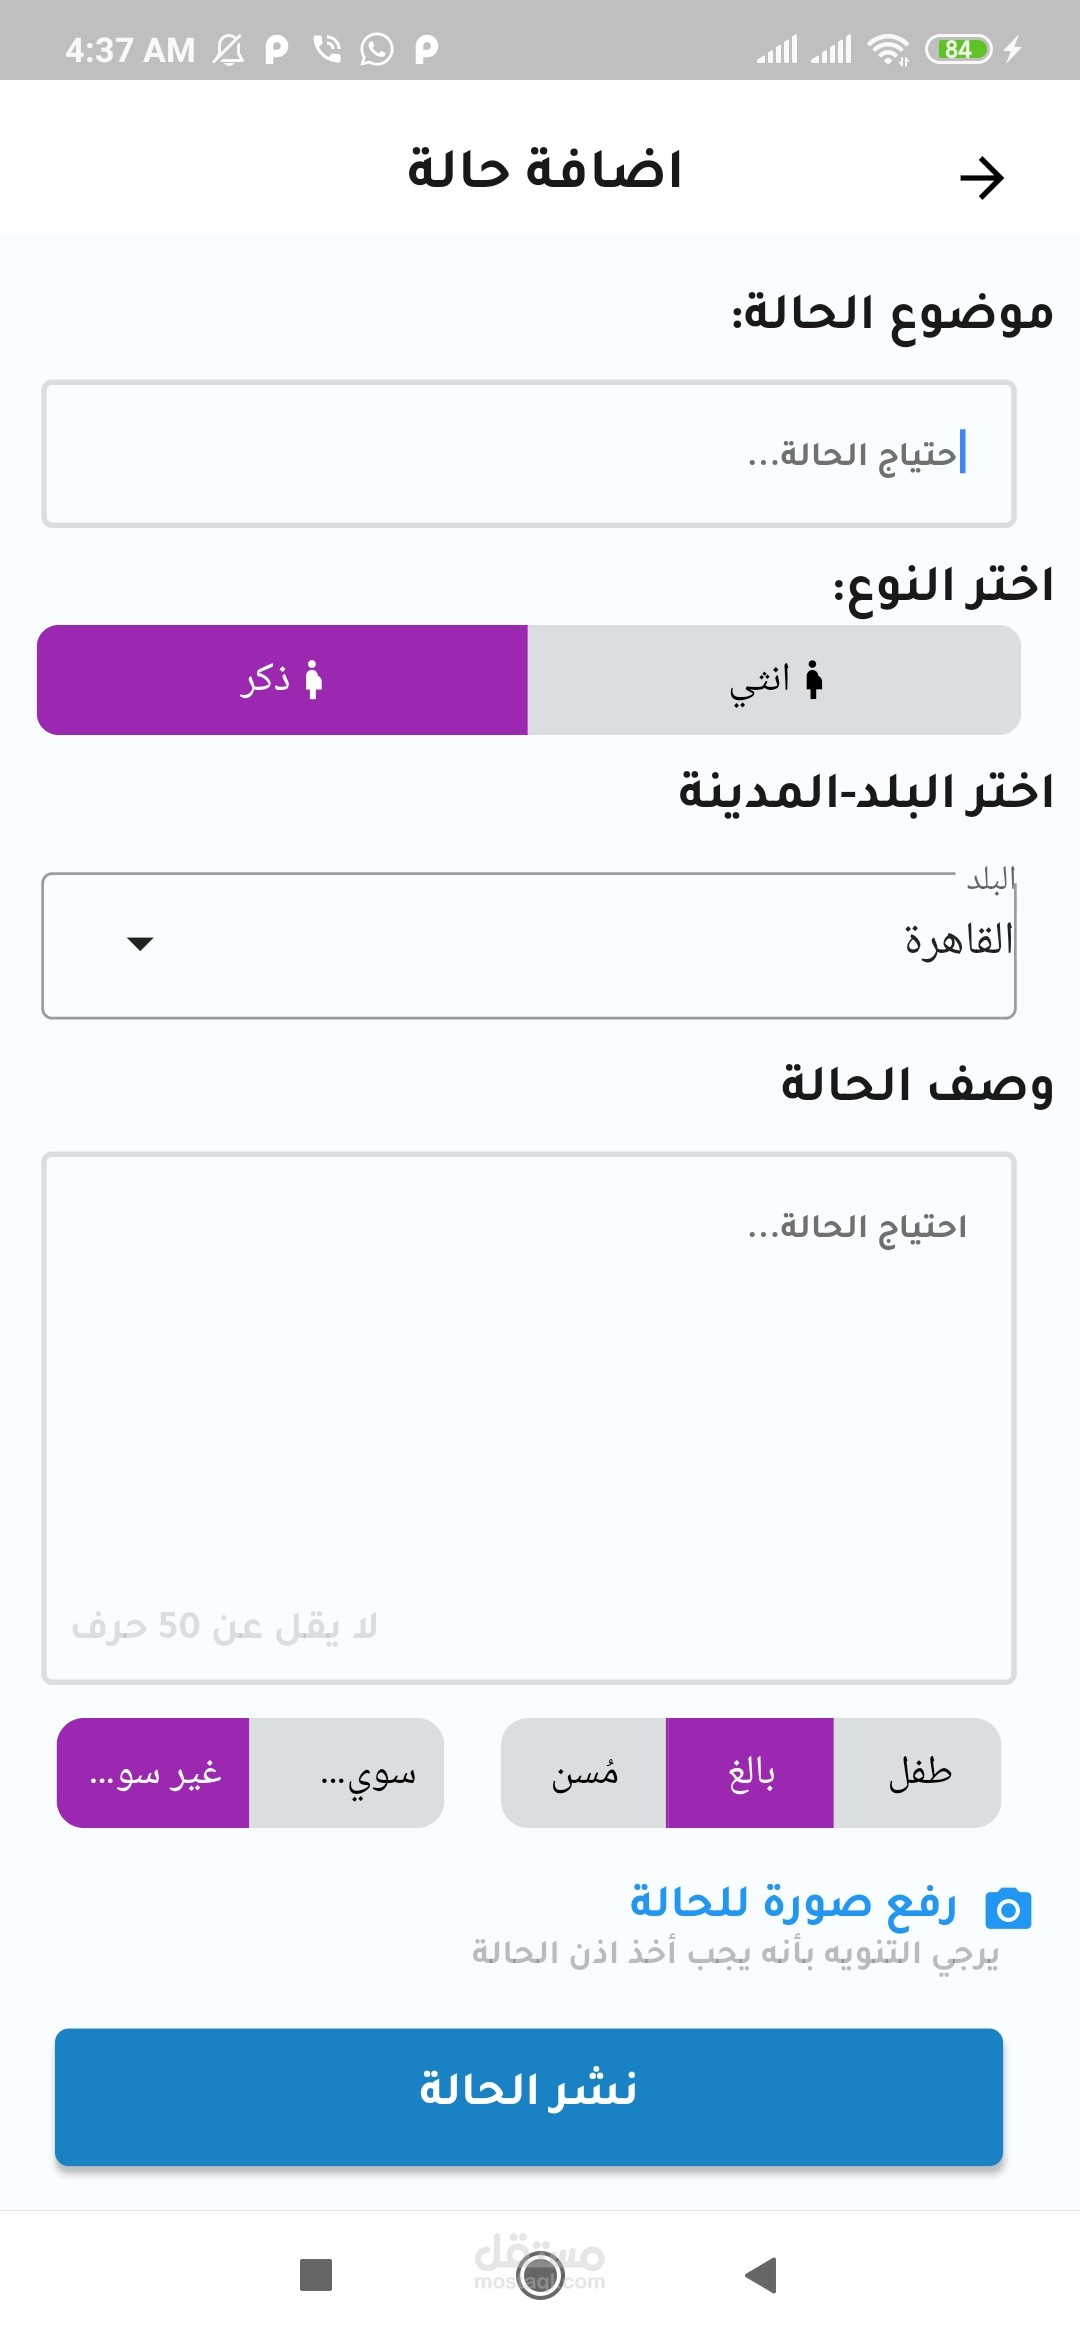Tap the male figure icon
The height and width of the screenshot is (2340, 1080).
313,680
